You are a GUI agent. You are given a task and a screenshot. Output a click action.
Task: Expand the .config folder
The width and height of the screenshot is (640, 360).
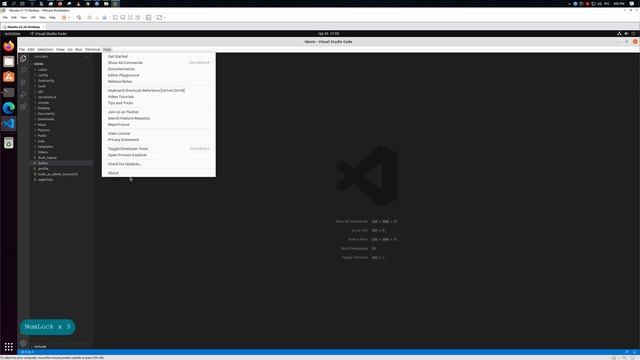pos(43,75)
